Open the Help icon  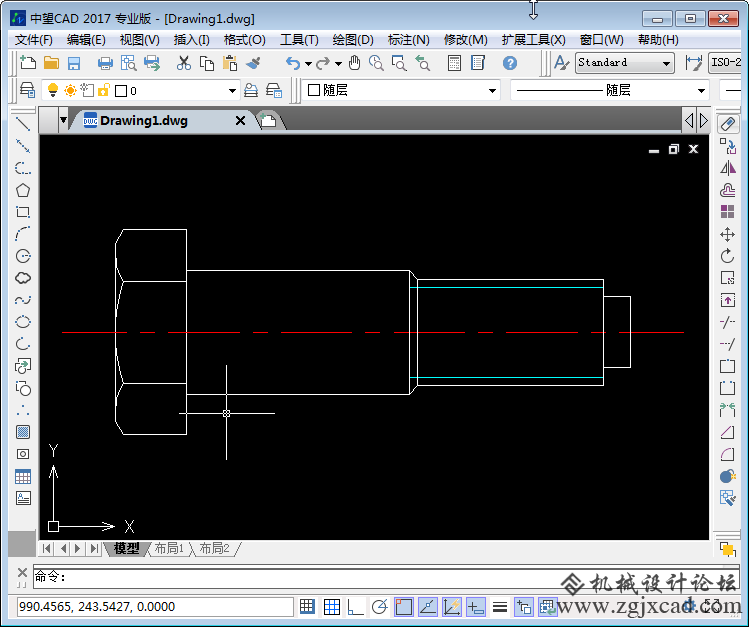click(x=510, y=63)
